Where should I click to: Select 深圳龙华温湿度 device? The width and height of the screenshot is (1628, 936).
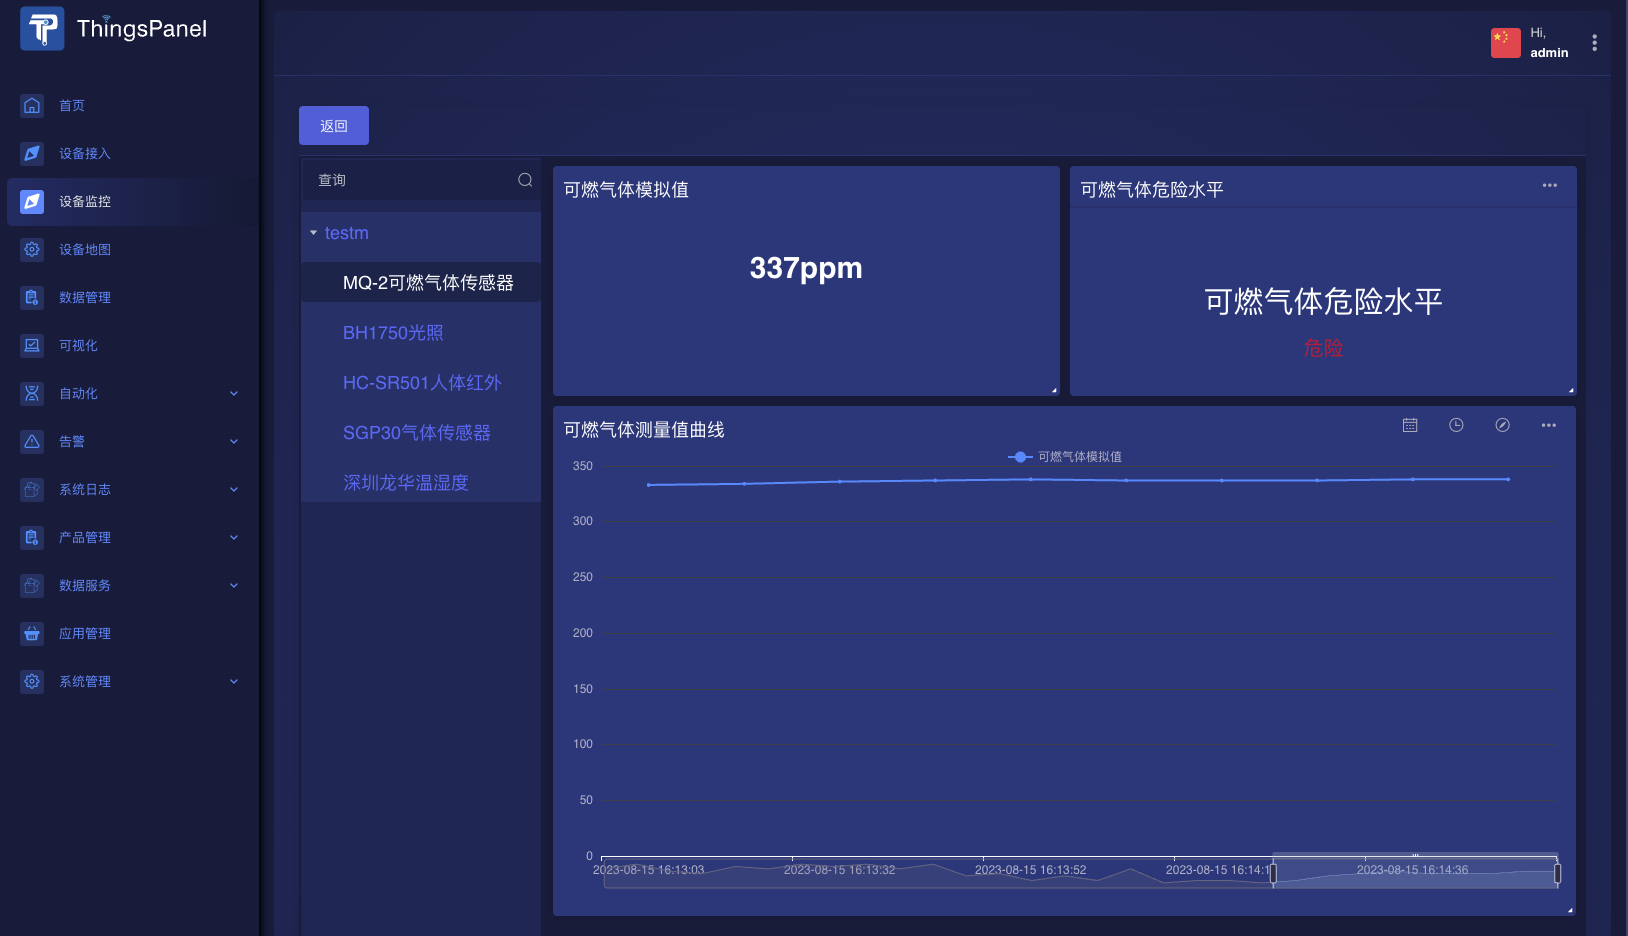(421, 482)
